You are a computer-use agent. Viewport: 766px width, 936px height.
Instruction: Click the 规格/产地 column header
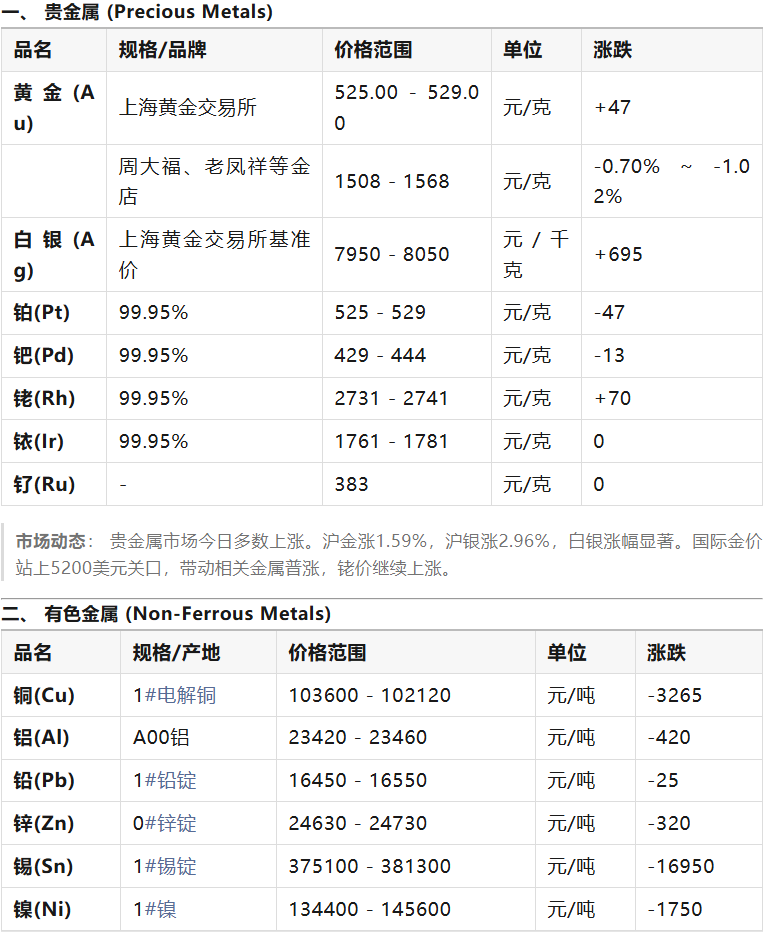click(176, 653)
